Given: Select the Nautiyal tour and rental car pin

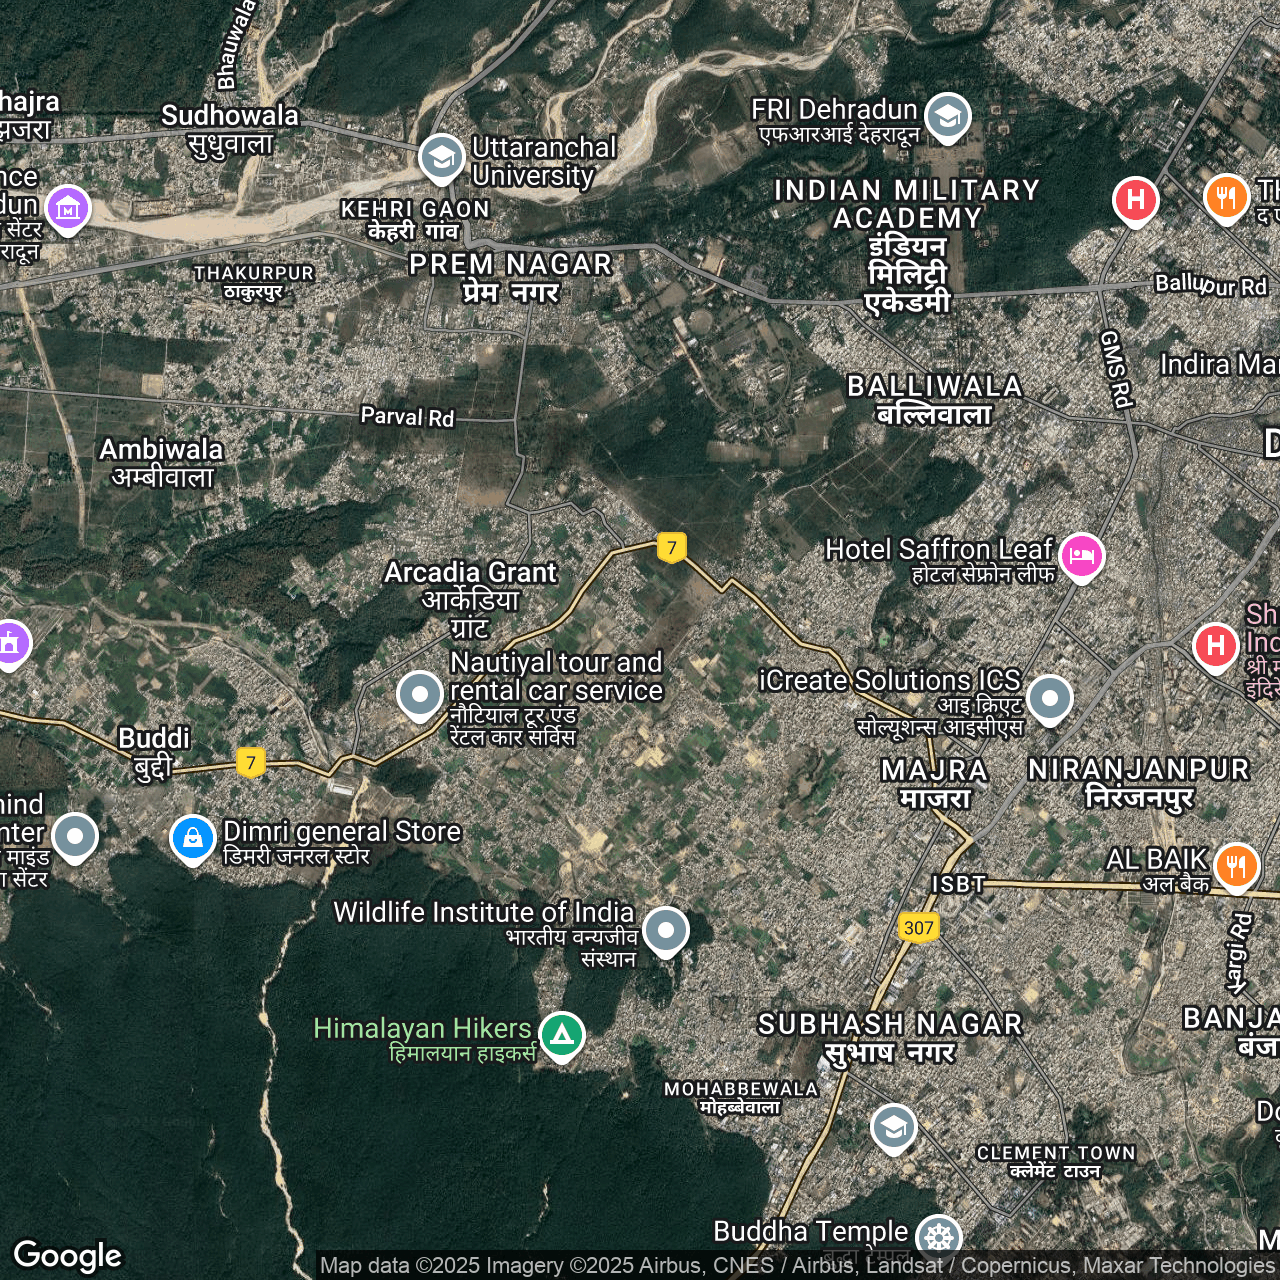Looking at the screenshot, I should (420, 693).
